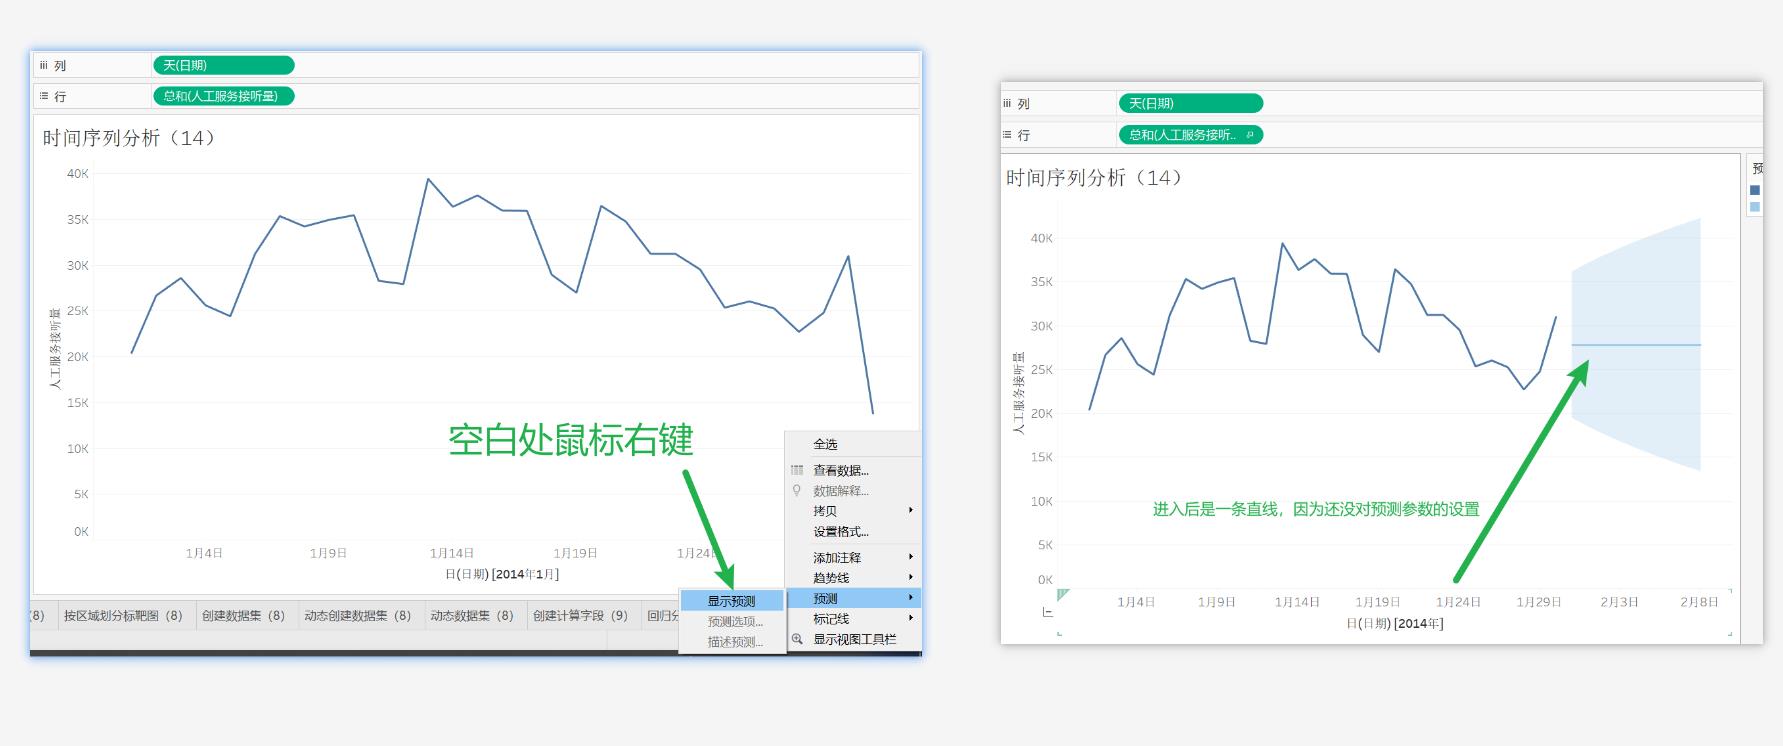Click the highest peak of the left chart line
Image resolution: width=1783 pixels, height=746 pixels.
tap(428, 179)
